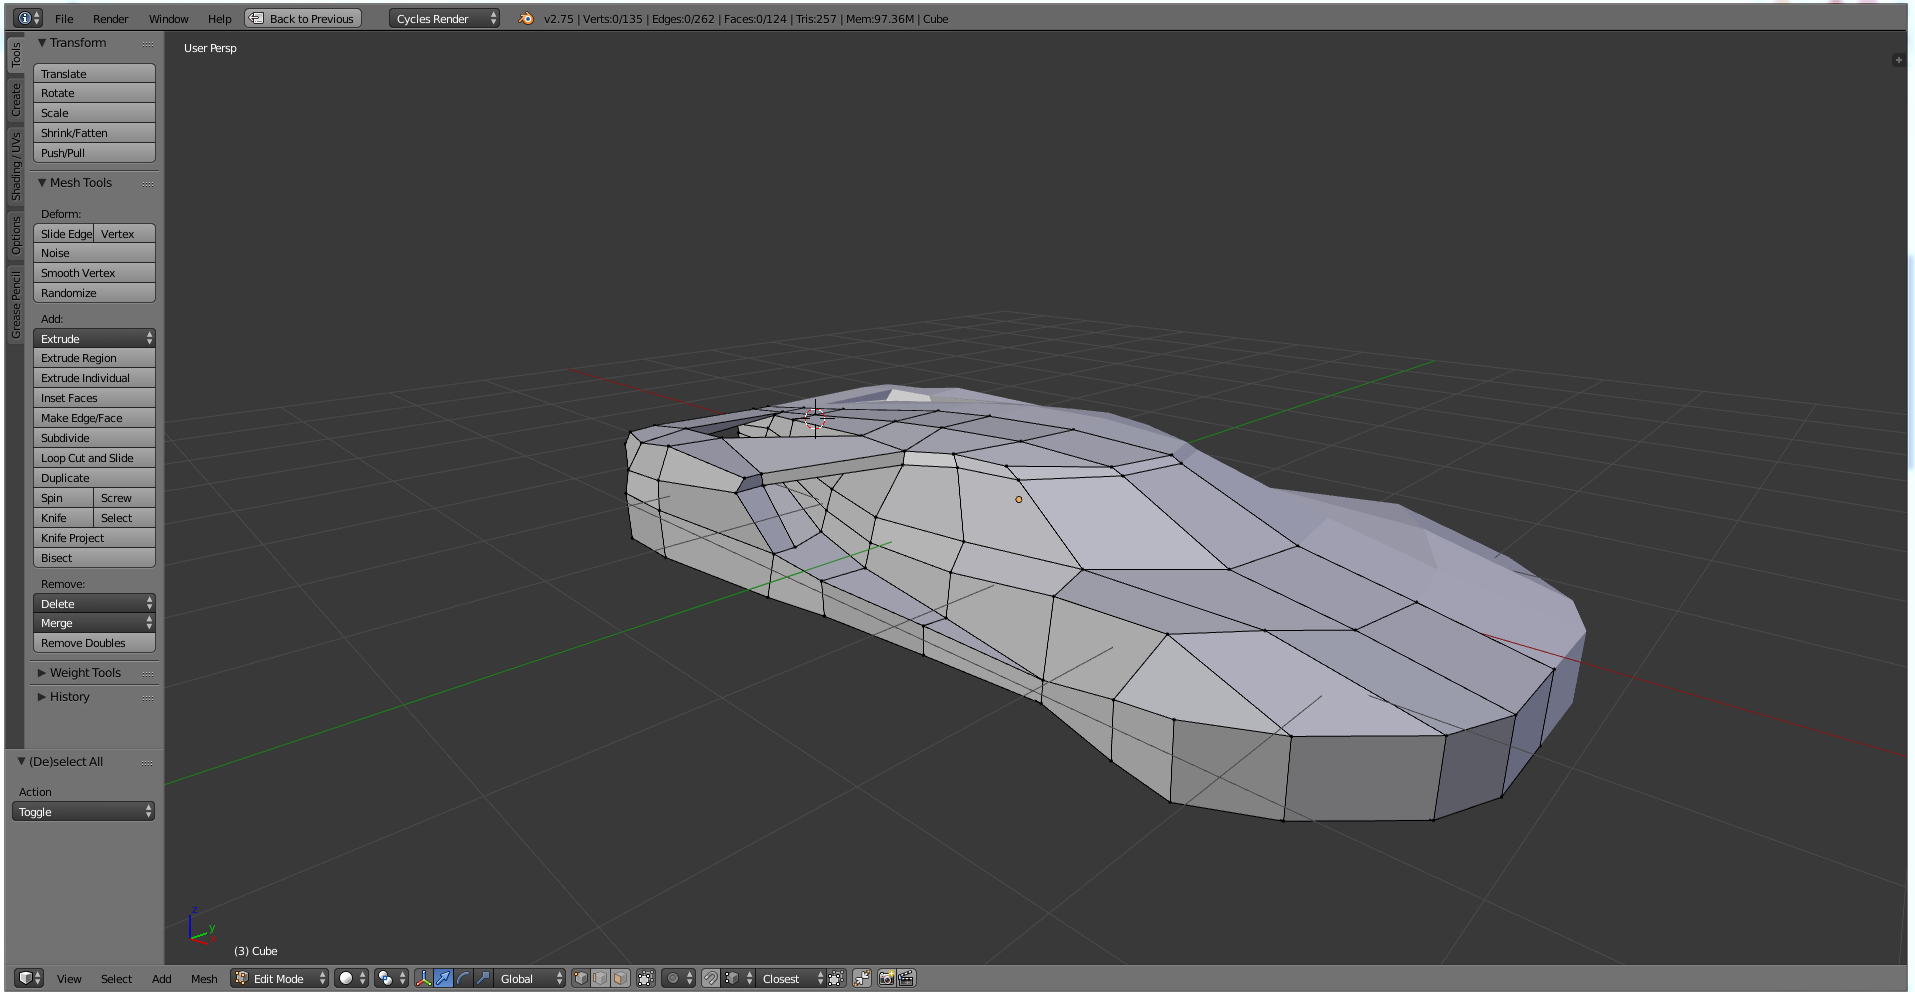Switch to face select mode
This screenshot has width=1915, height=992.
[x=620, y=978]
